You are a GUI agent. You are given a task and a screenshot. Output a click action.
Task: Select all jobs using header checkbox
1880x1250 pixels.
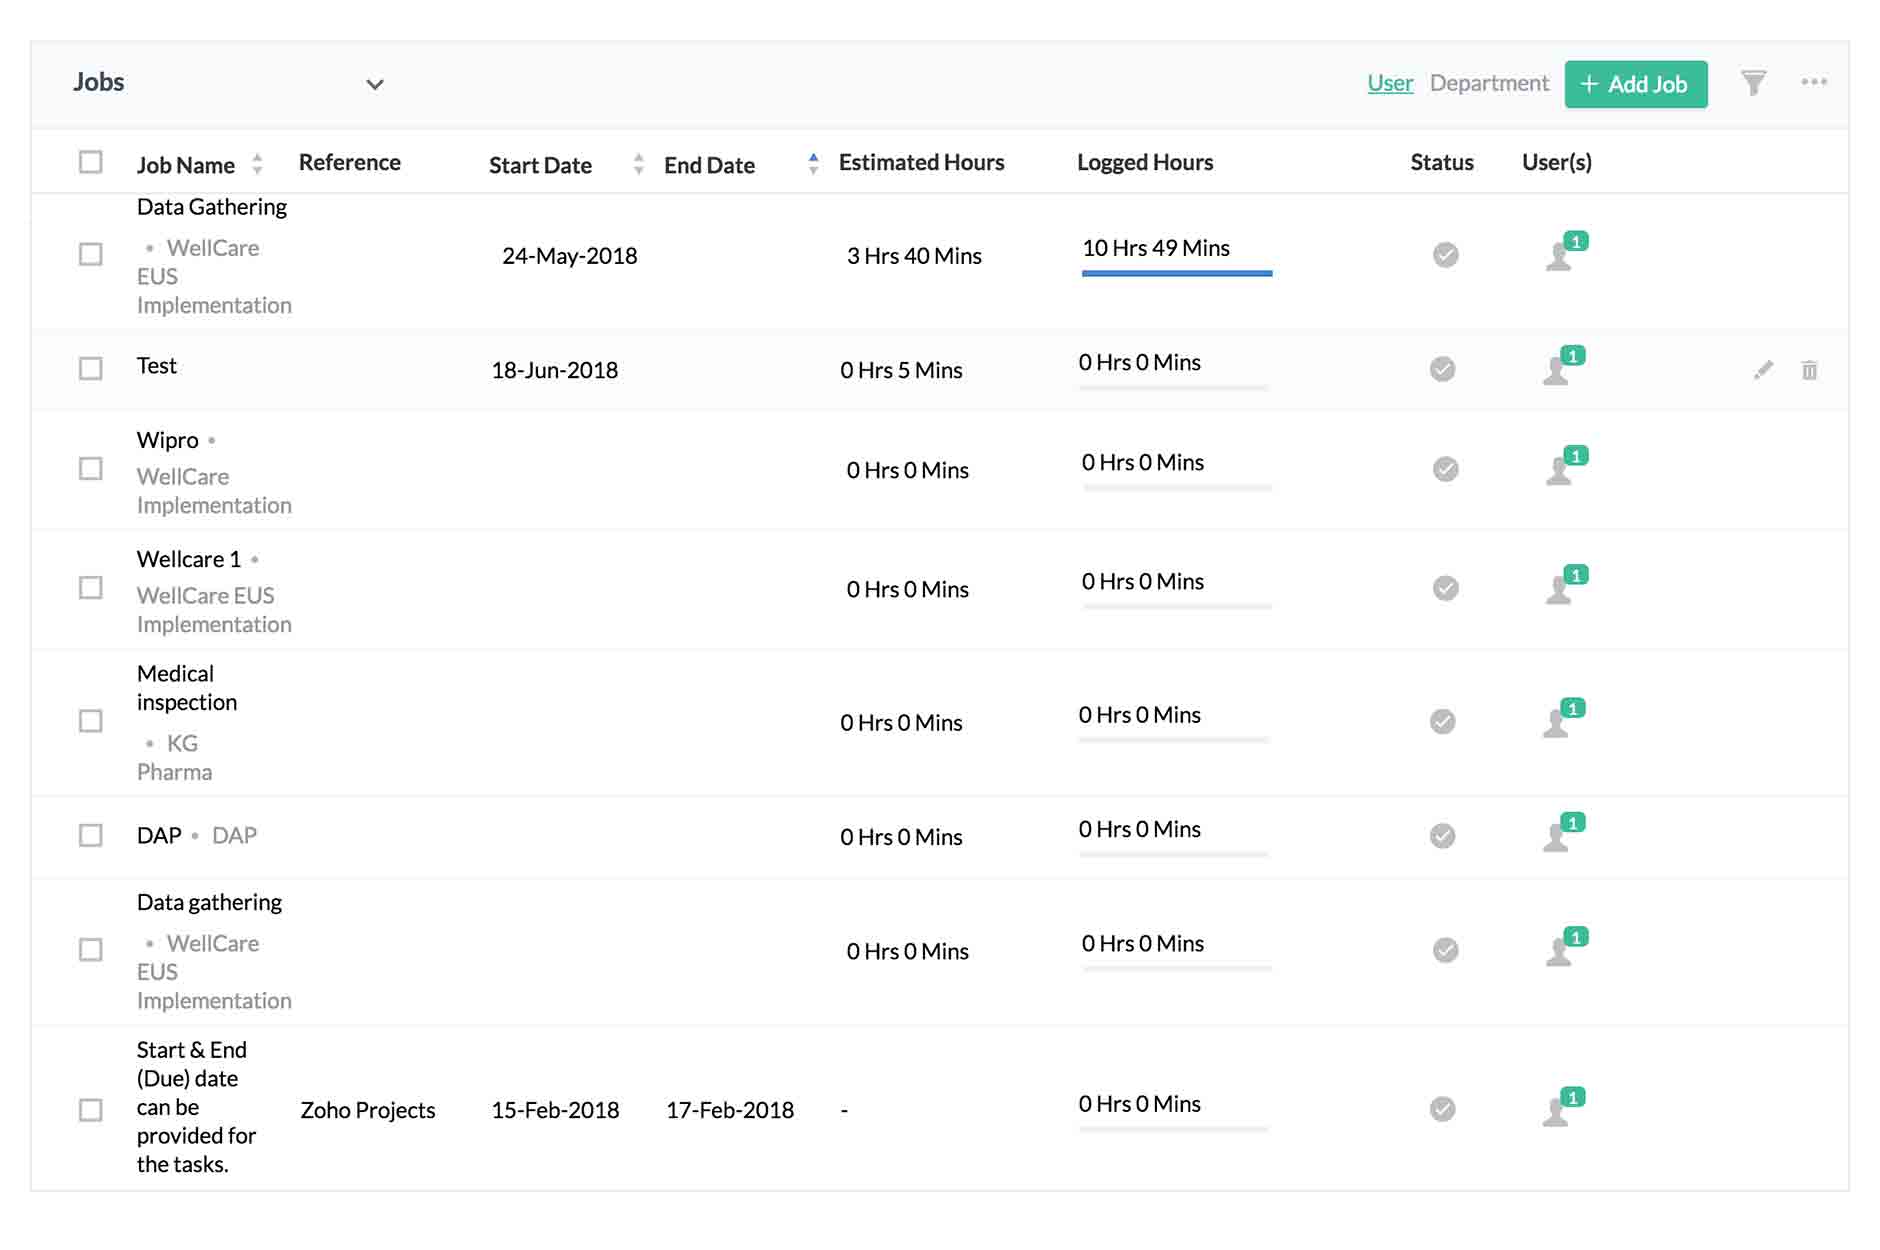(90, 160)
